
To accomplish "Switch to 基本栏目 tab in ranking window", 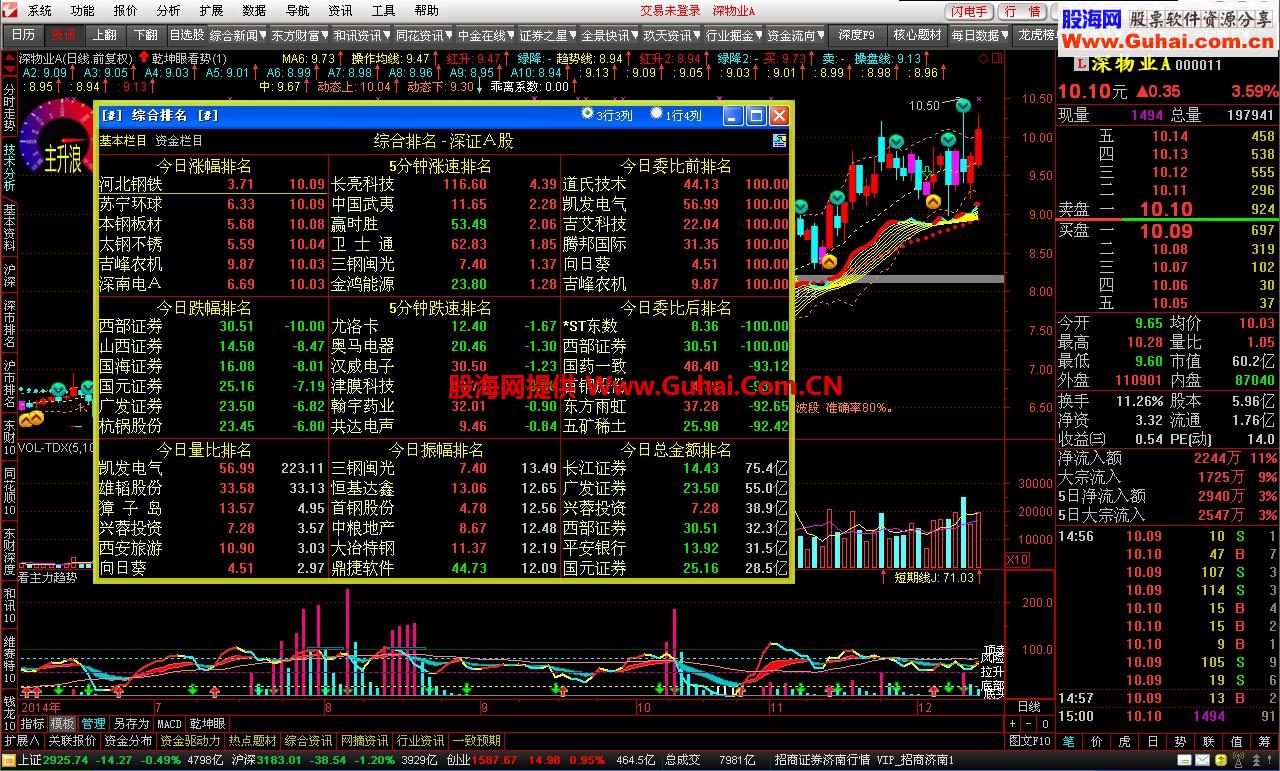I will [122, 141].
